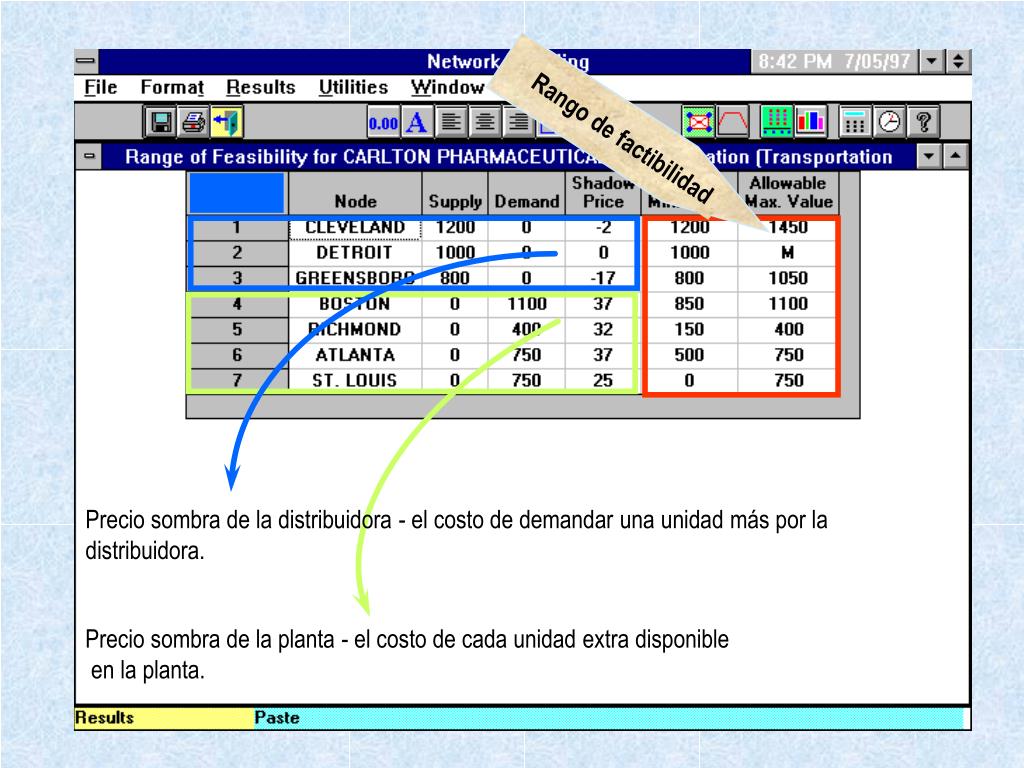Maximize the Range of Feasibility child window
This screenshot has height=768, width=1024.
(x=955, y=157)
